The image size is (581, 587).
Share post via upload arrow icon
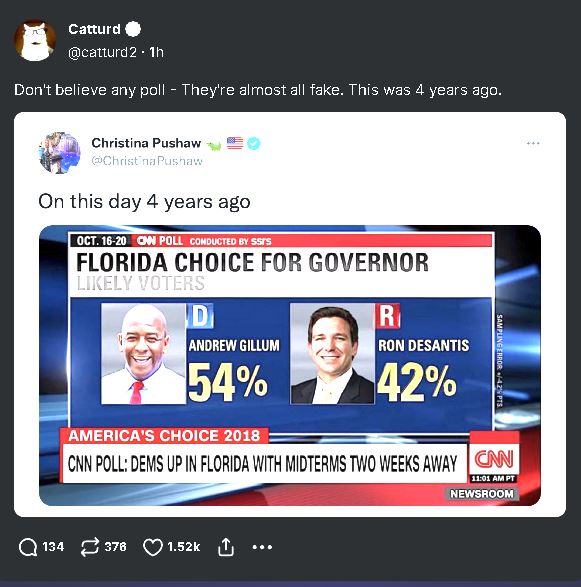(x=226, y=547)
